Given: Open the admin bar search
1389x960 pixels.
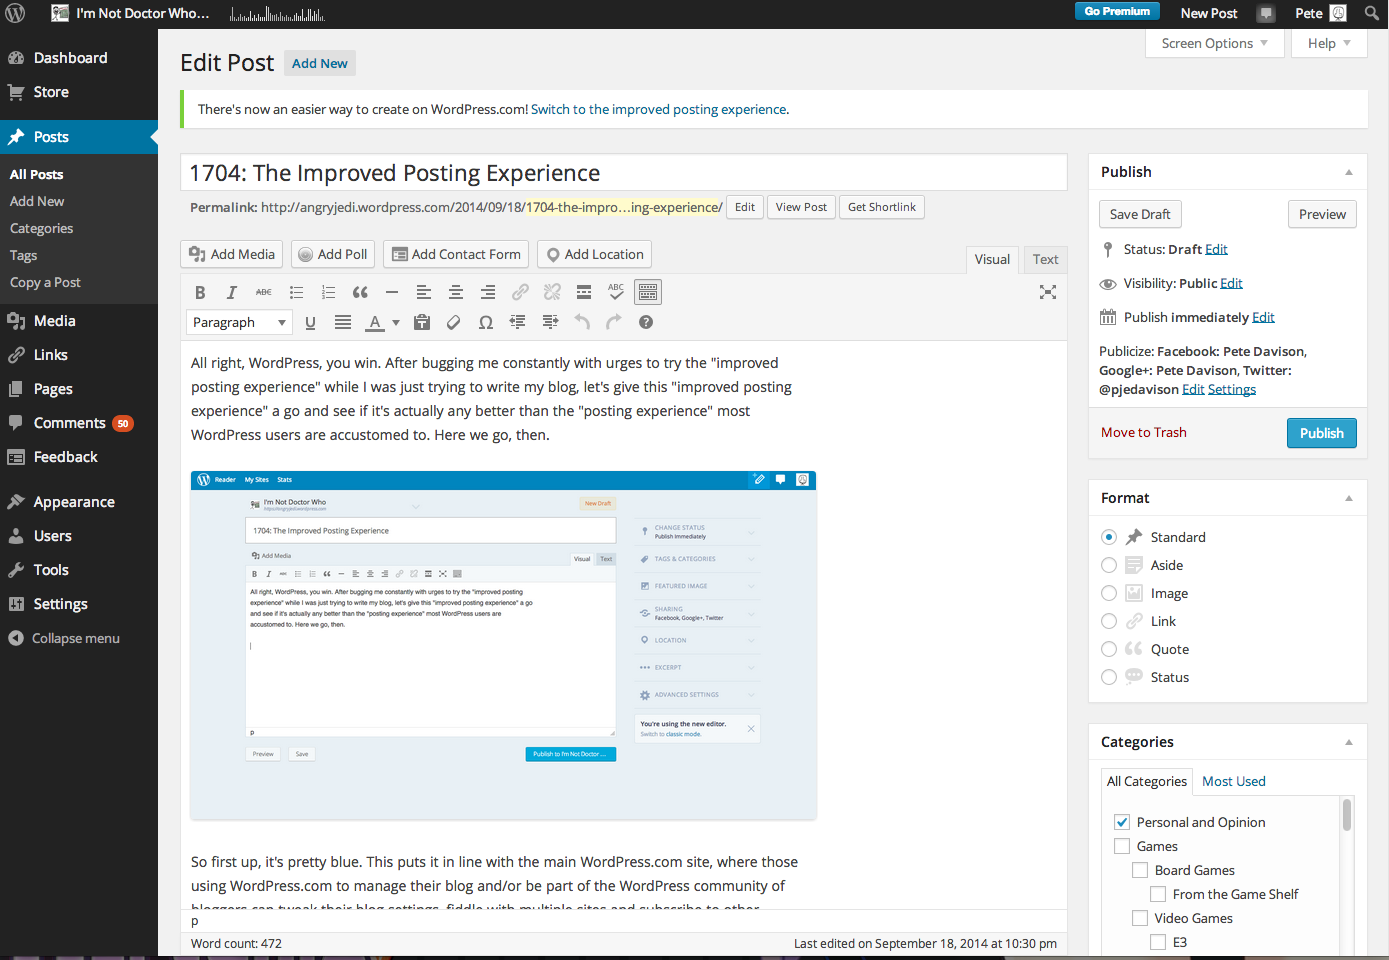Looking at the screenshot, I should pos(1371,13).
